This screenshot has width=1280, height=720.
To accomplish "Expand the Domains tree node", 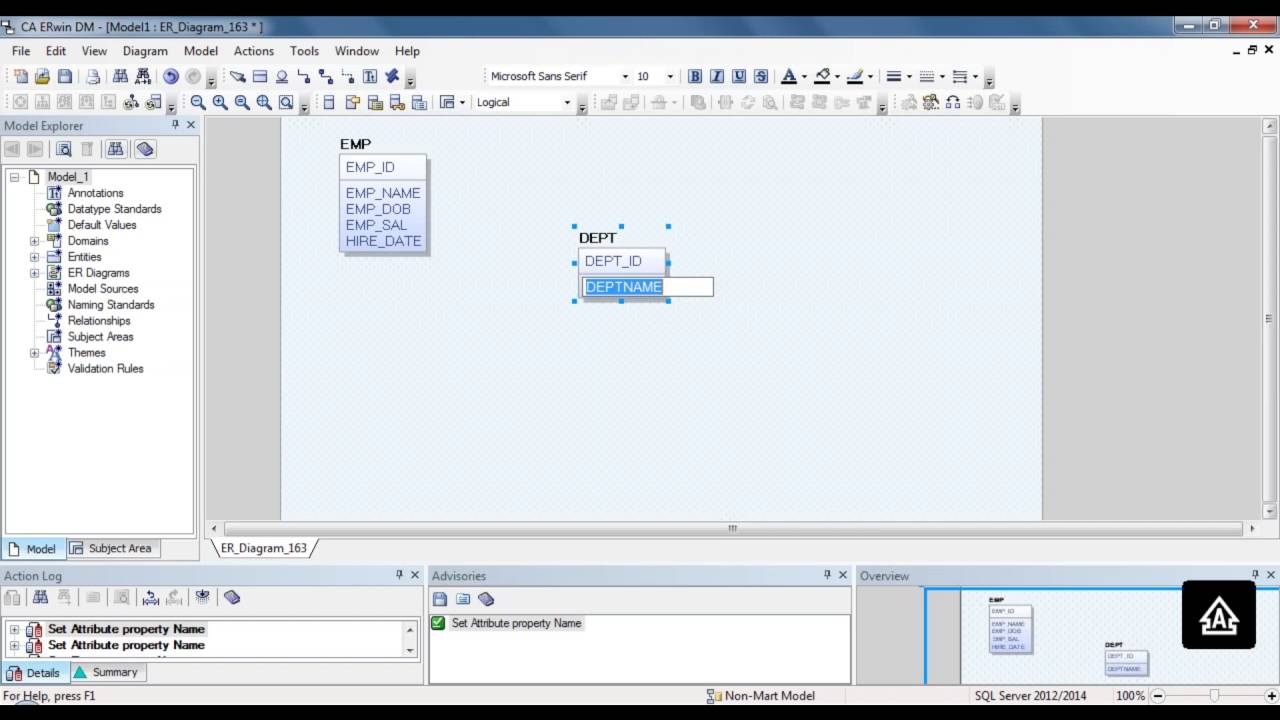I will [x=34, y=241].
